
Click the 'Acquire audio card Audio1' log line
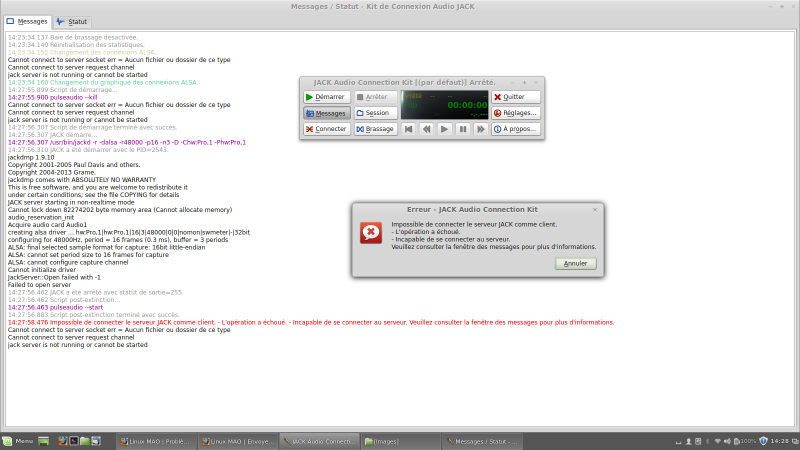coord(47,224)
